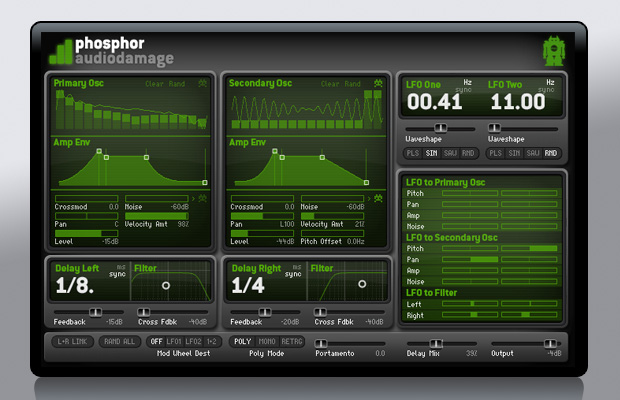Screen dimensions: 620x400
Task: Click the Output level slider handle
Action: point(550,343)
